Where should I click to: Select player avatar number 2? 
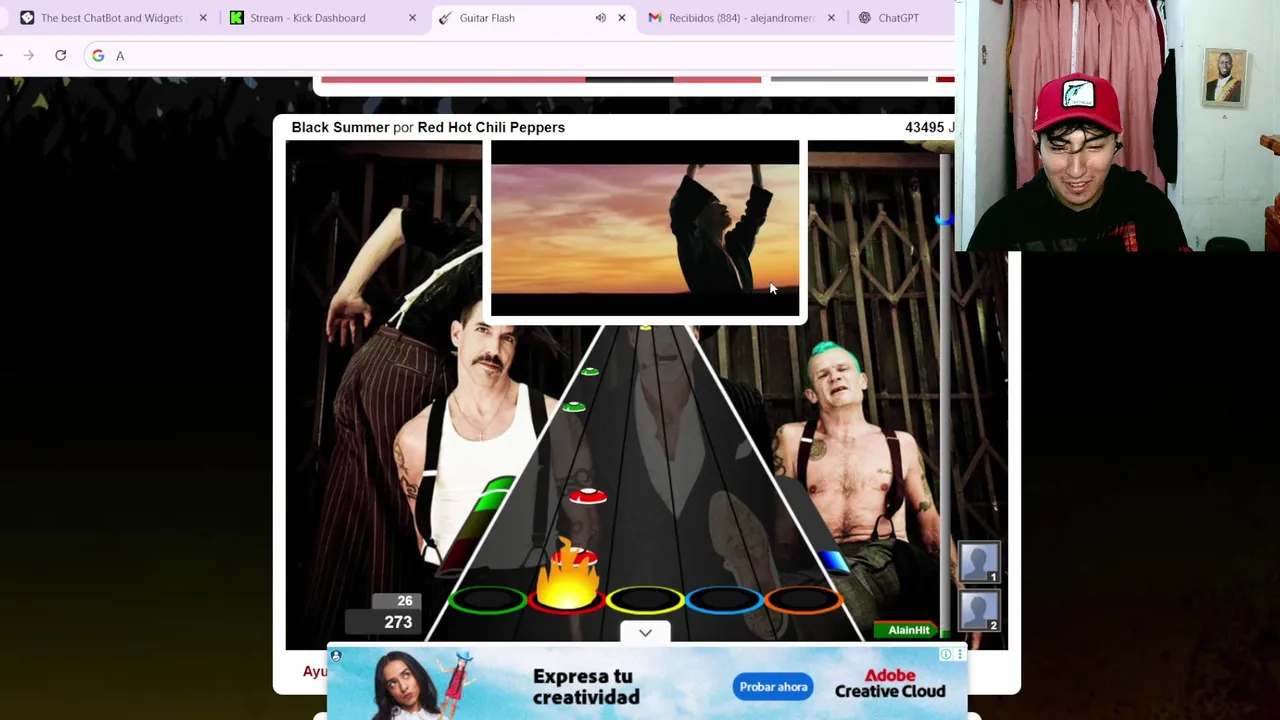[x=978, y=611]
